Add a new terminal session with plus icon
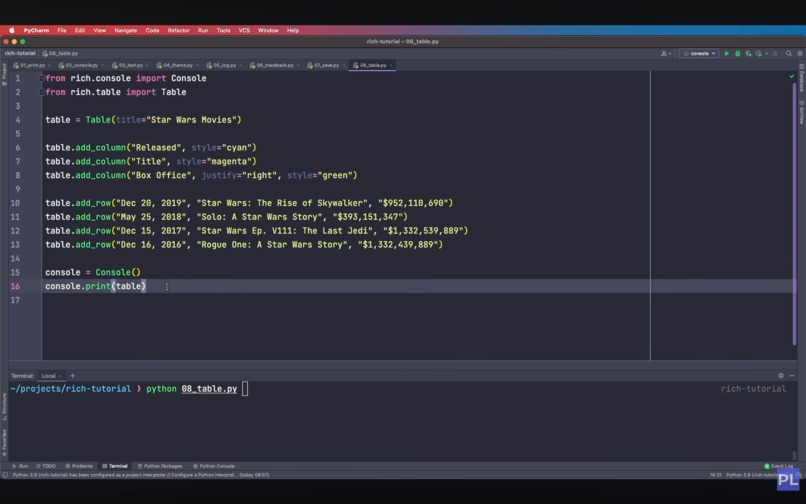 pyautogui.click(x=72, y=375)
